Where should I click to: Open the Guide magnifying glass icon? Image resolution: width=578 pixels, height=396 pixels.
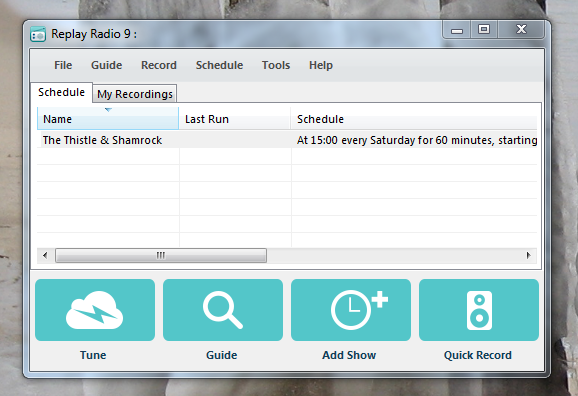click(x=223, y=310)
